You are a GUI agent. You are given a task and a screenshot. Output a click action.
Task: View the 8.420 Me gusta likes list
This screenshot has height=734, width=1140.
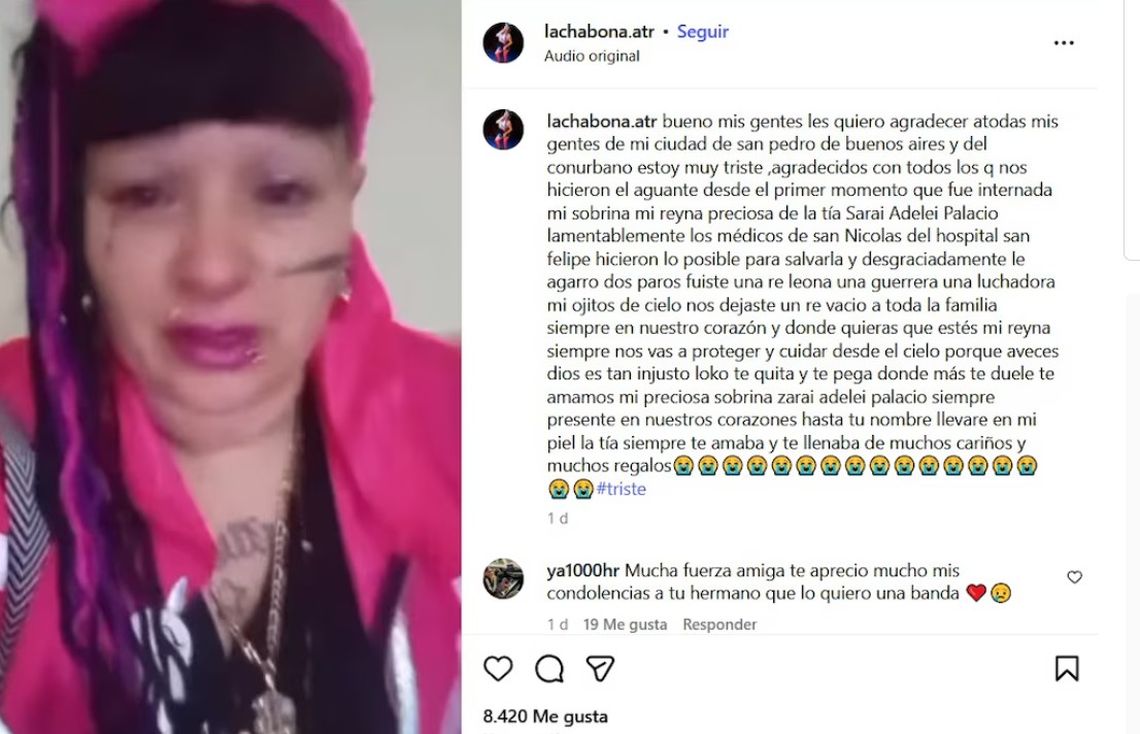[545, 717]
